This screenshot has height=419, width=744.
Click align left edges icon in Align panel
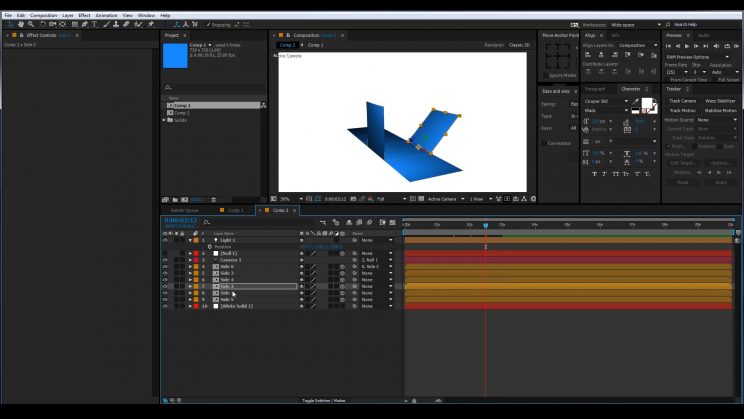587,55
